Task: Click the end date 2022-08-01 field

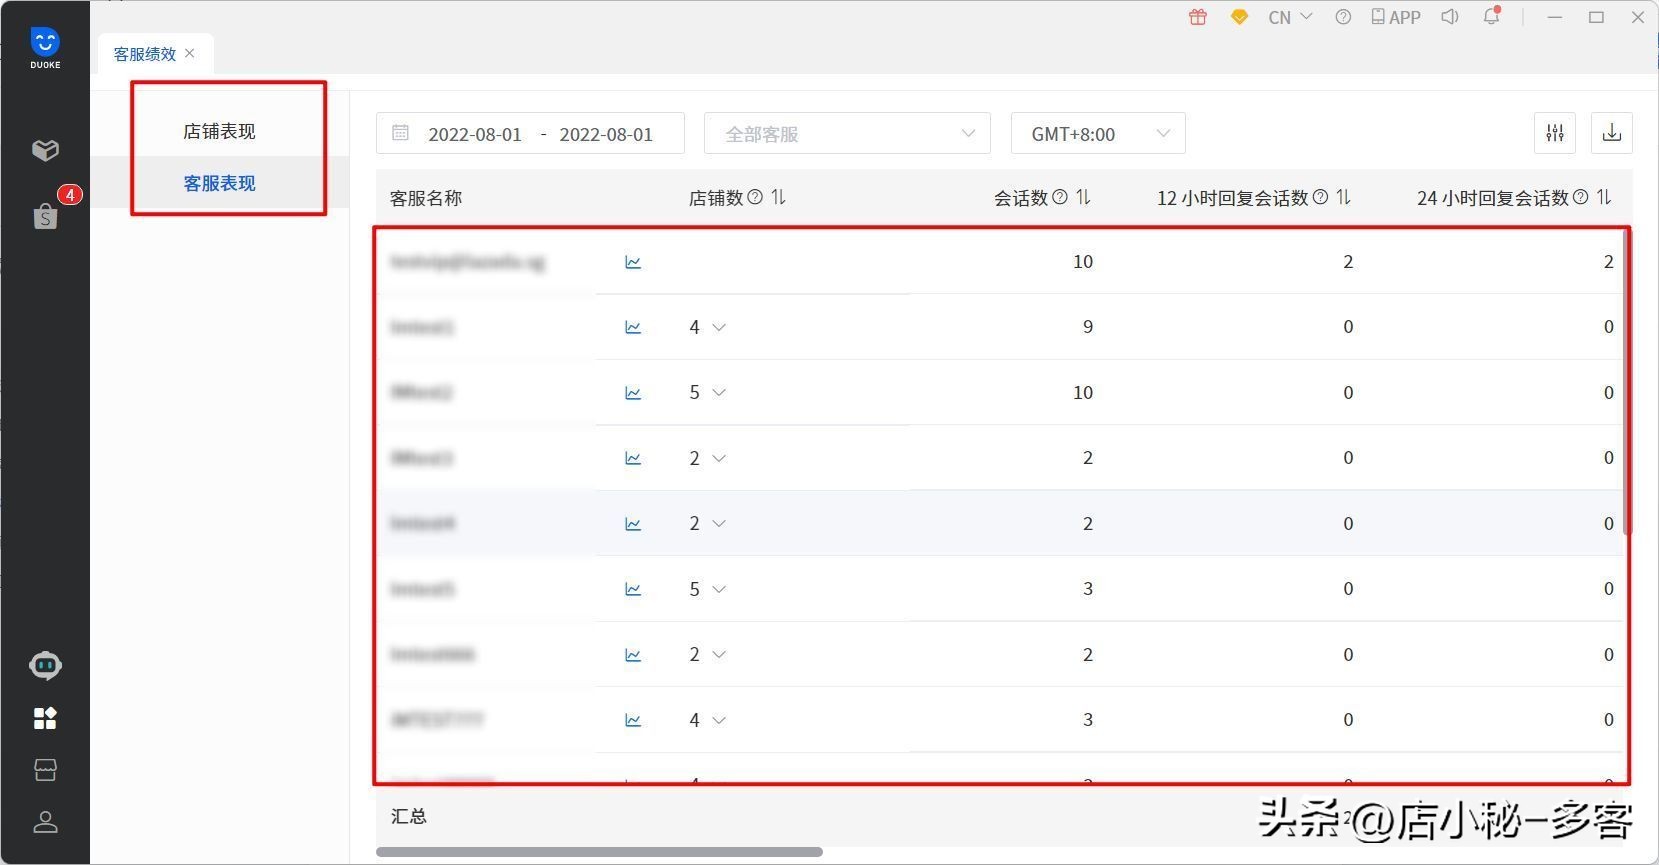Action: pyautogui.click(x=606, y=134)
